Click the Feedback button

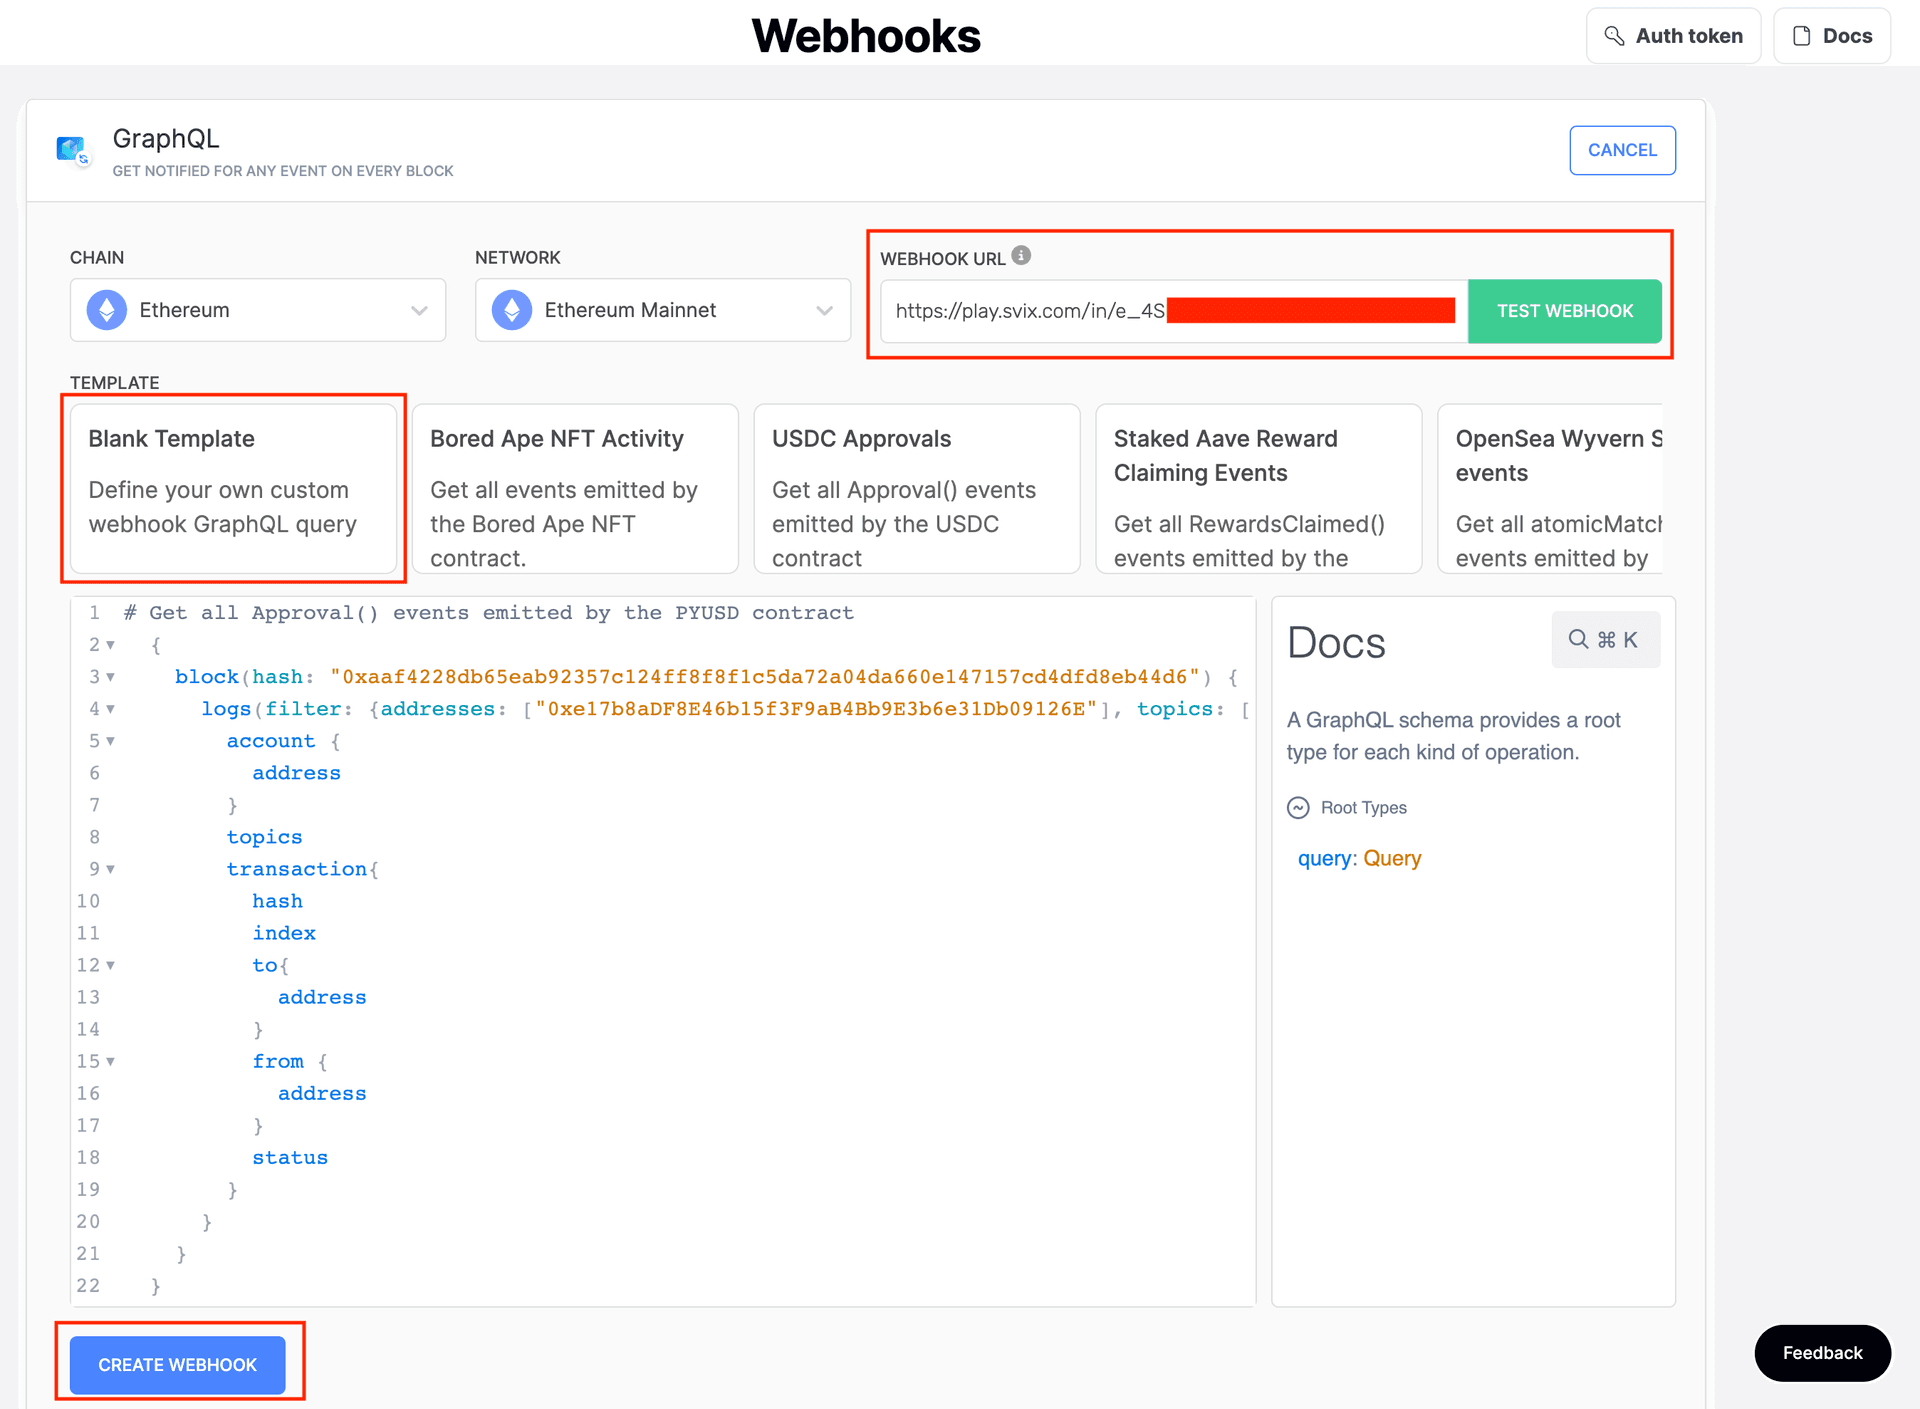pyautogui.click(x=1822, y=1353)
